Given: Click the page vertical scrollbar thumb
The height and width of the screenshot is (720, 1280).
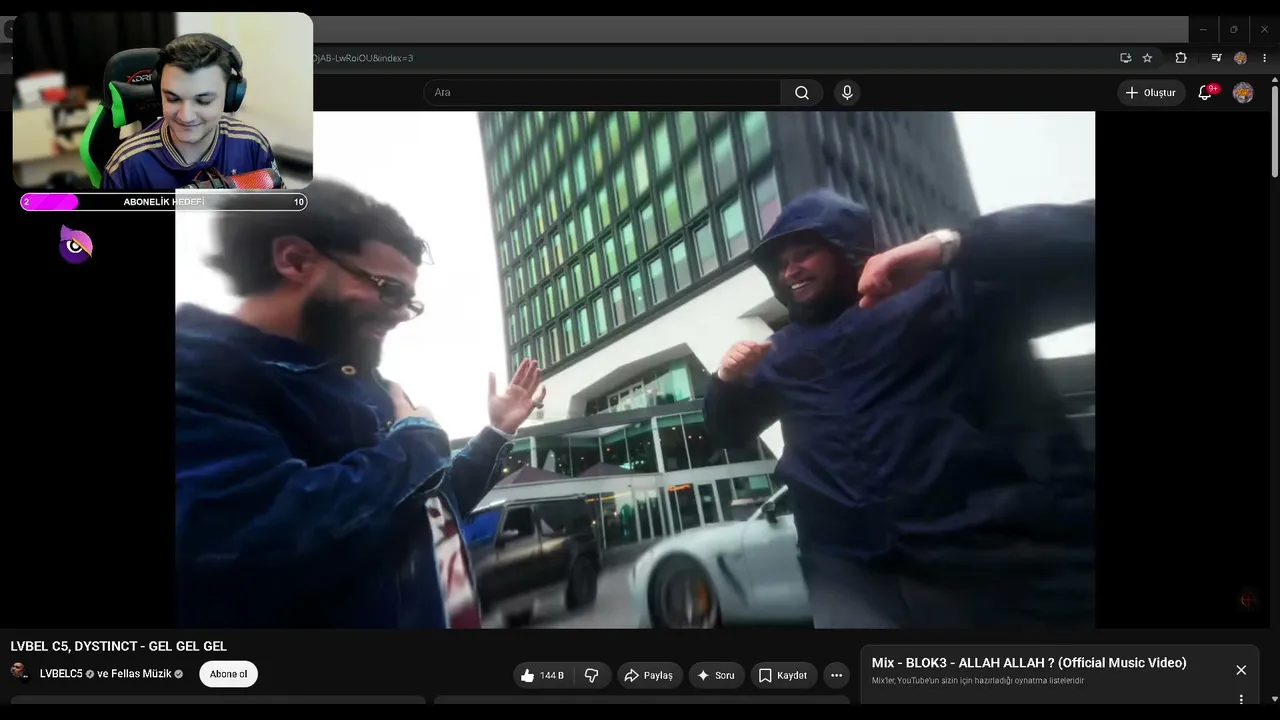Looking at the screenshot, I should (1274, 133).
